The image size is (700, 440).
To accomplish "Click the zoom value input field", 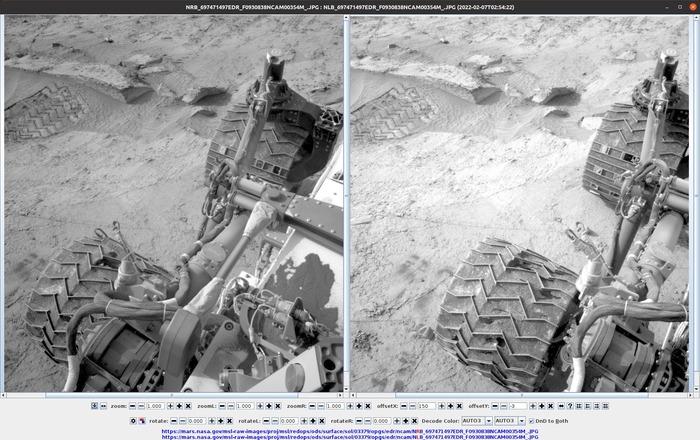I will click(x=154, y=406).
